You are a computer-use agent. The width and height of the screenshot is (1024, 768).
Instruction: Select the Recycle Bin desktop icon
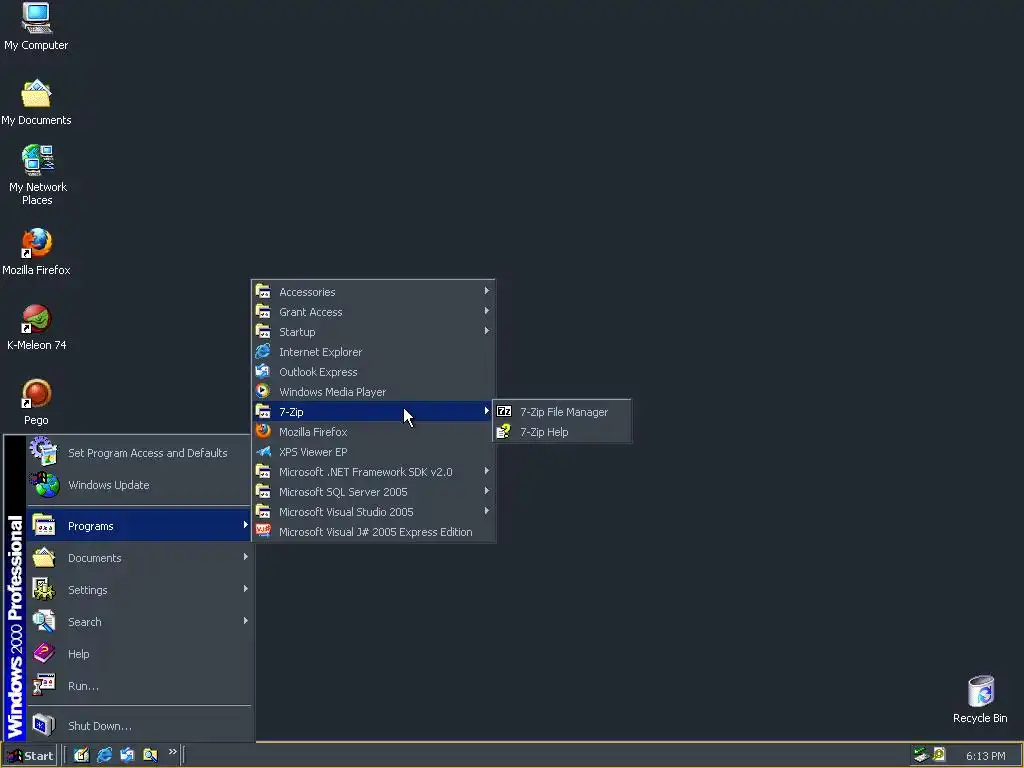pyautogui.click(x=980, y=699)
